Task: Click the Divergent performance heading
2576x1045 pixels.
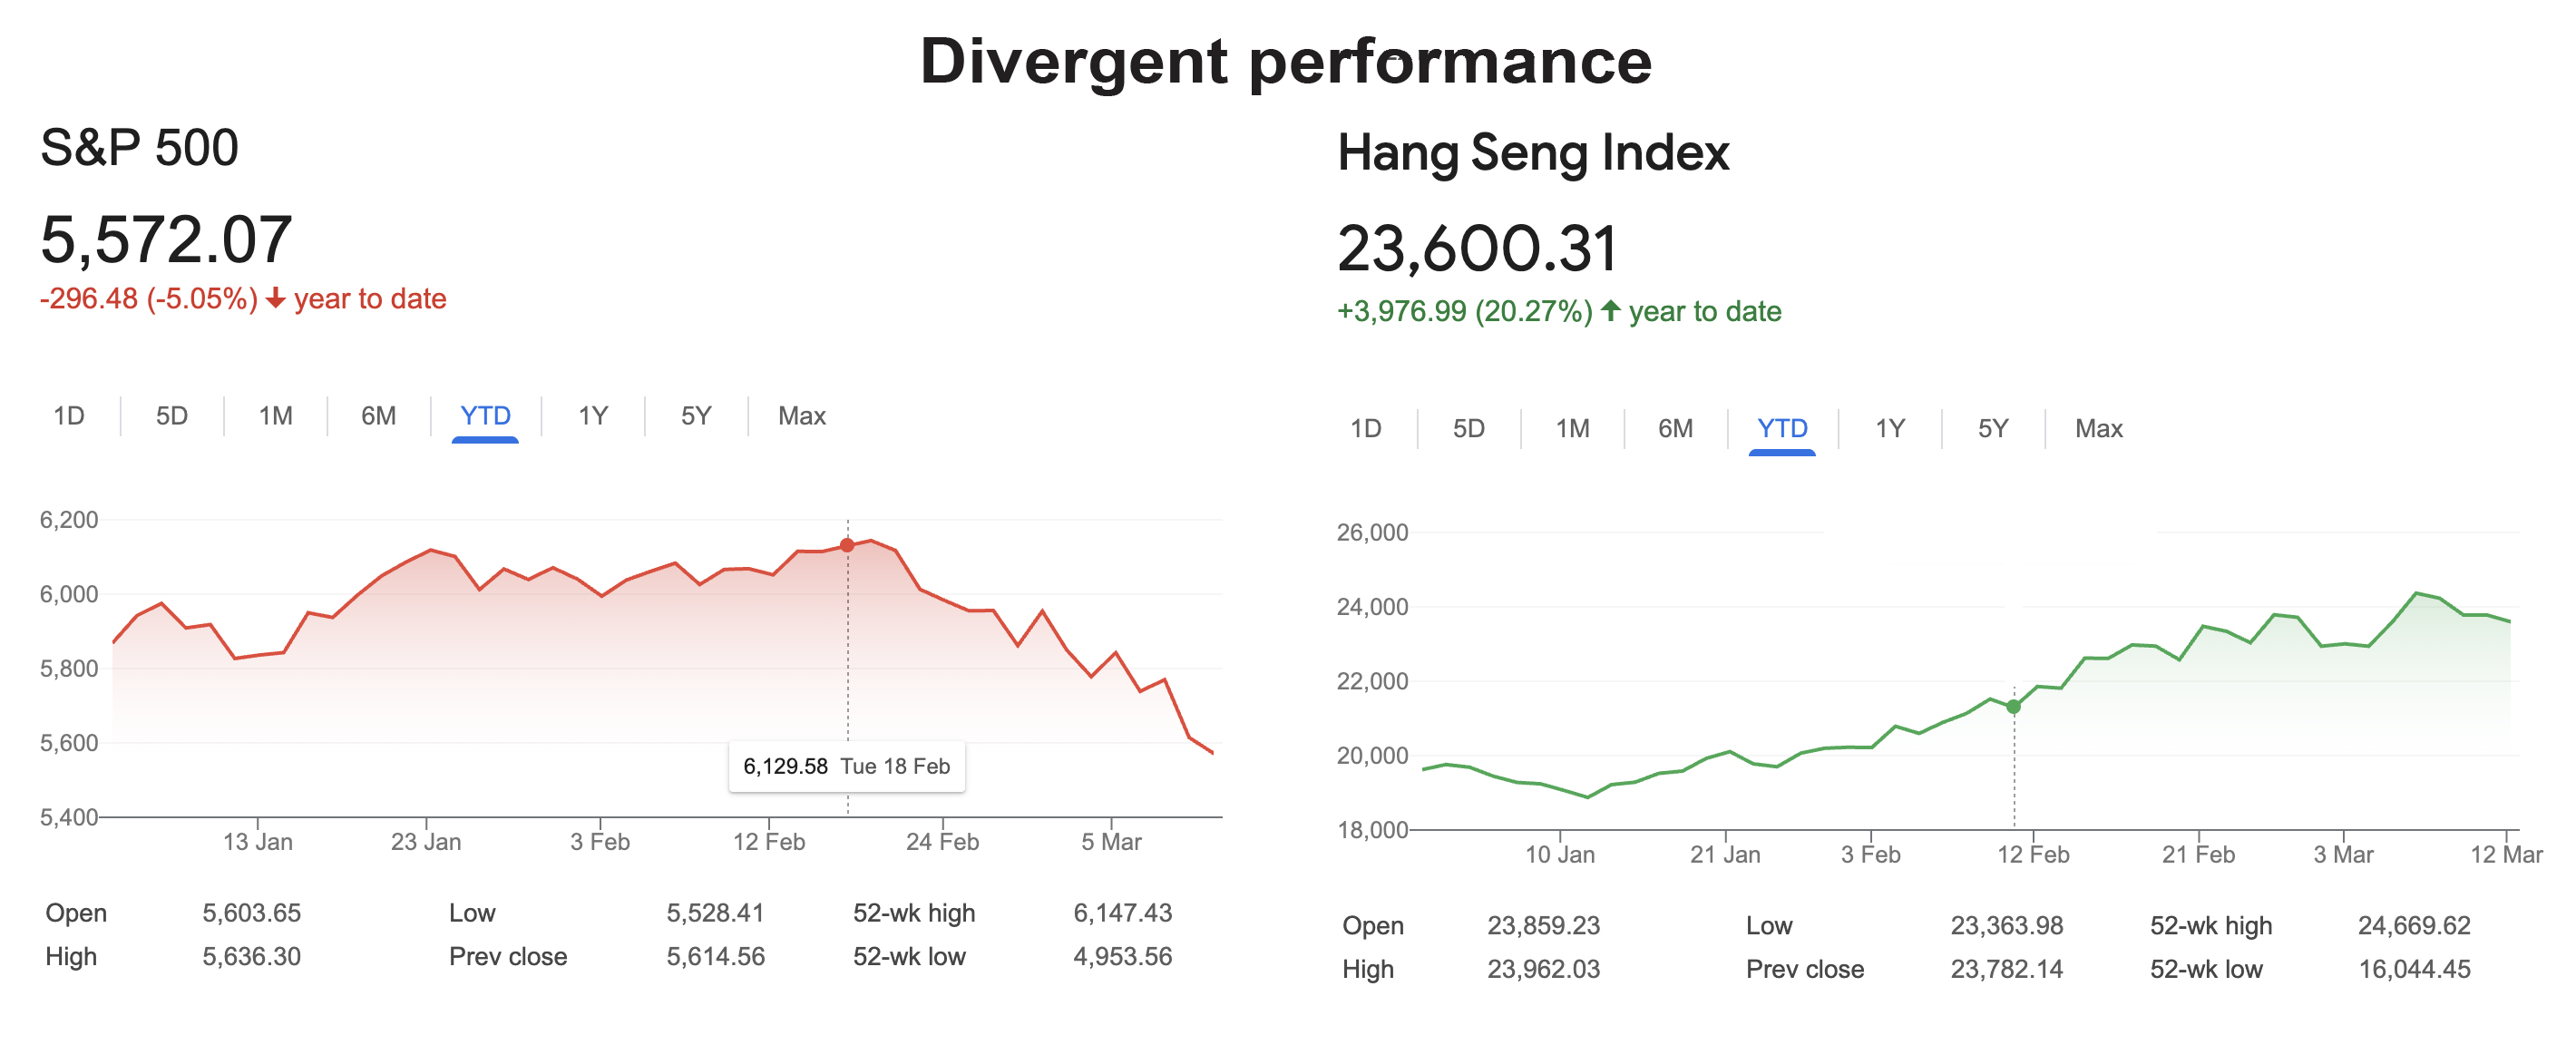Action: tap(1286, 61)
